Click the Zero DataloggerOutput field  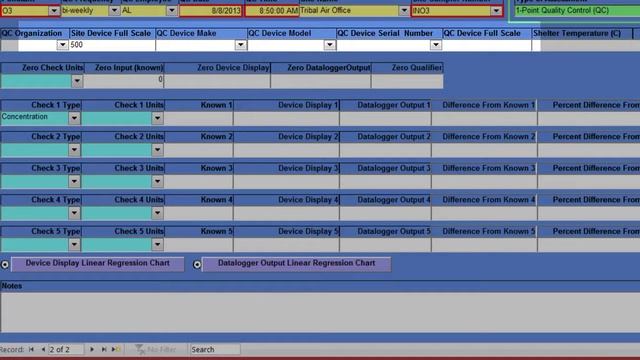[x=321, y=81]
